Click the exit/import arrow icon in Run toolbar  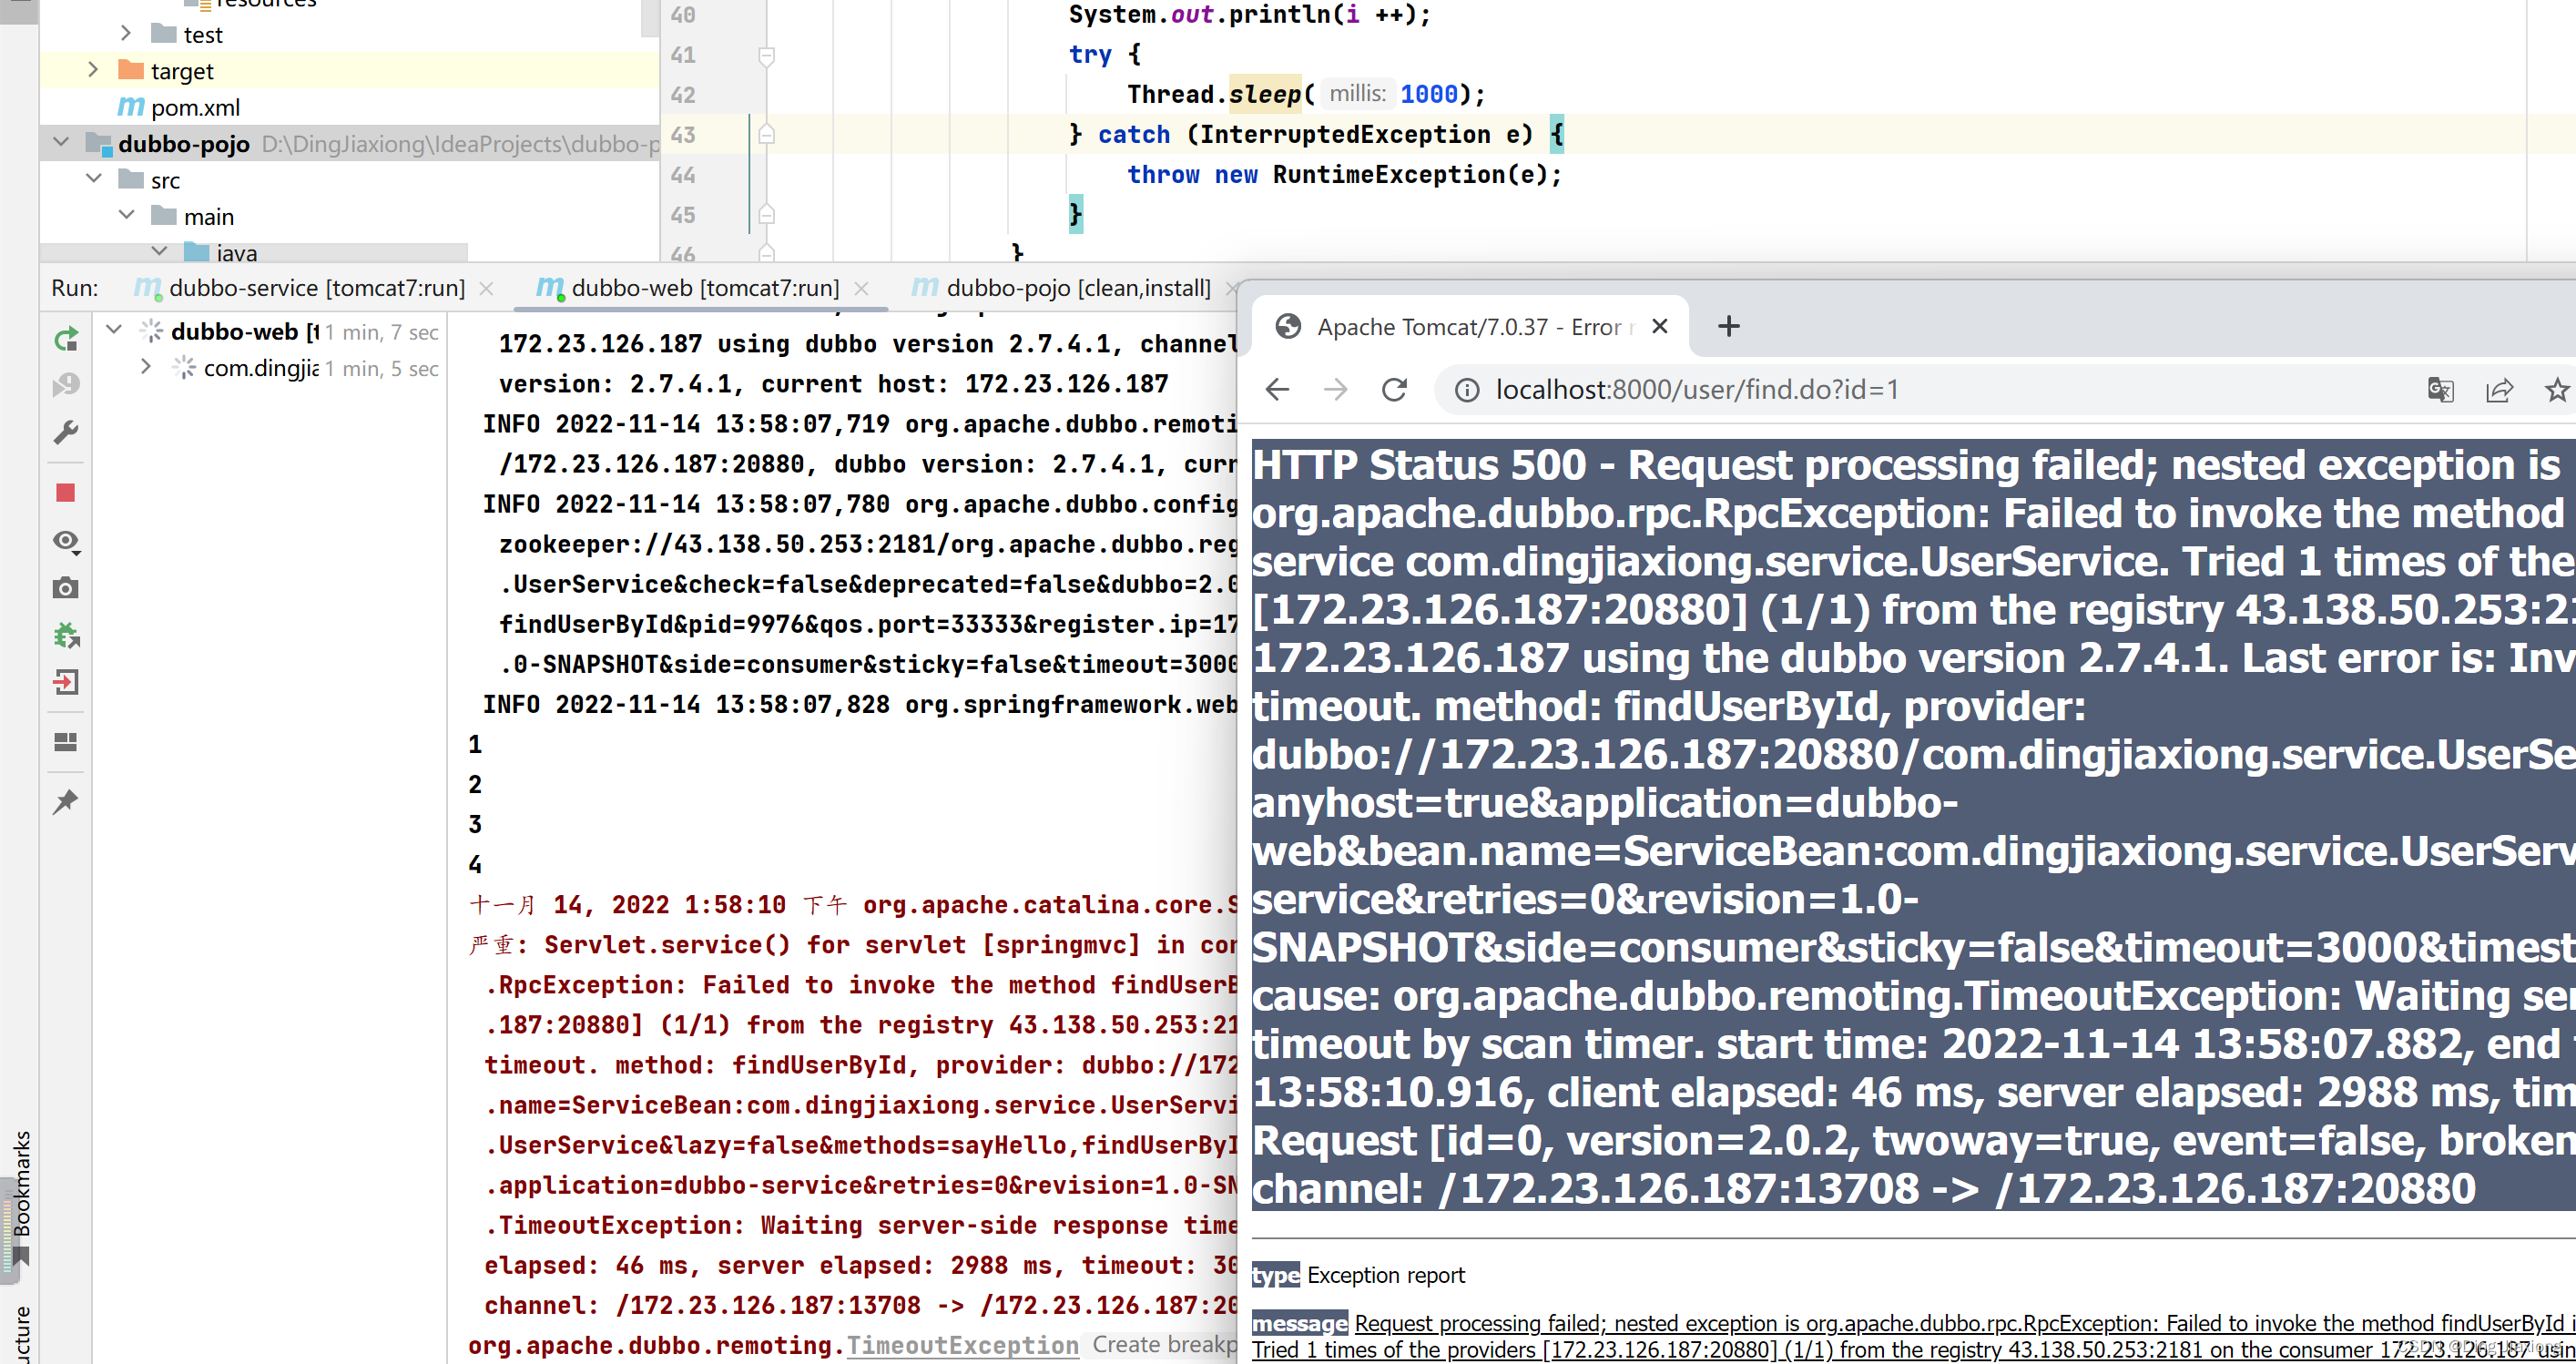(66, 683)
